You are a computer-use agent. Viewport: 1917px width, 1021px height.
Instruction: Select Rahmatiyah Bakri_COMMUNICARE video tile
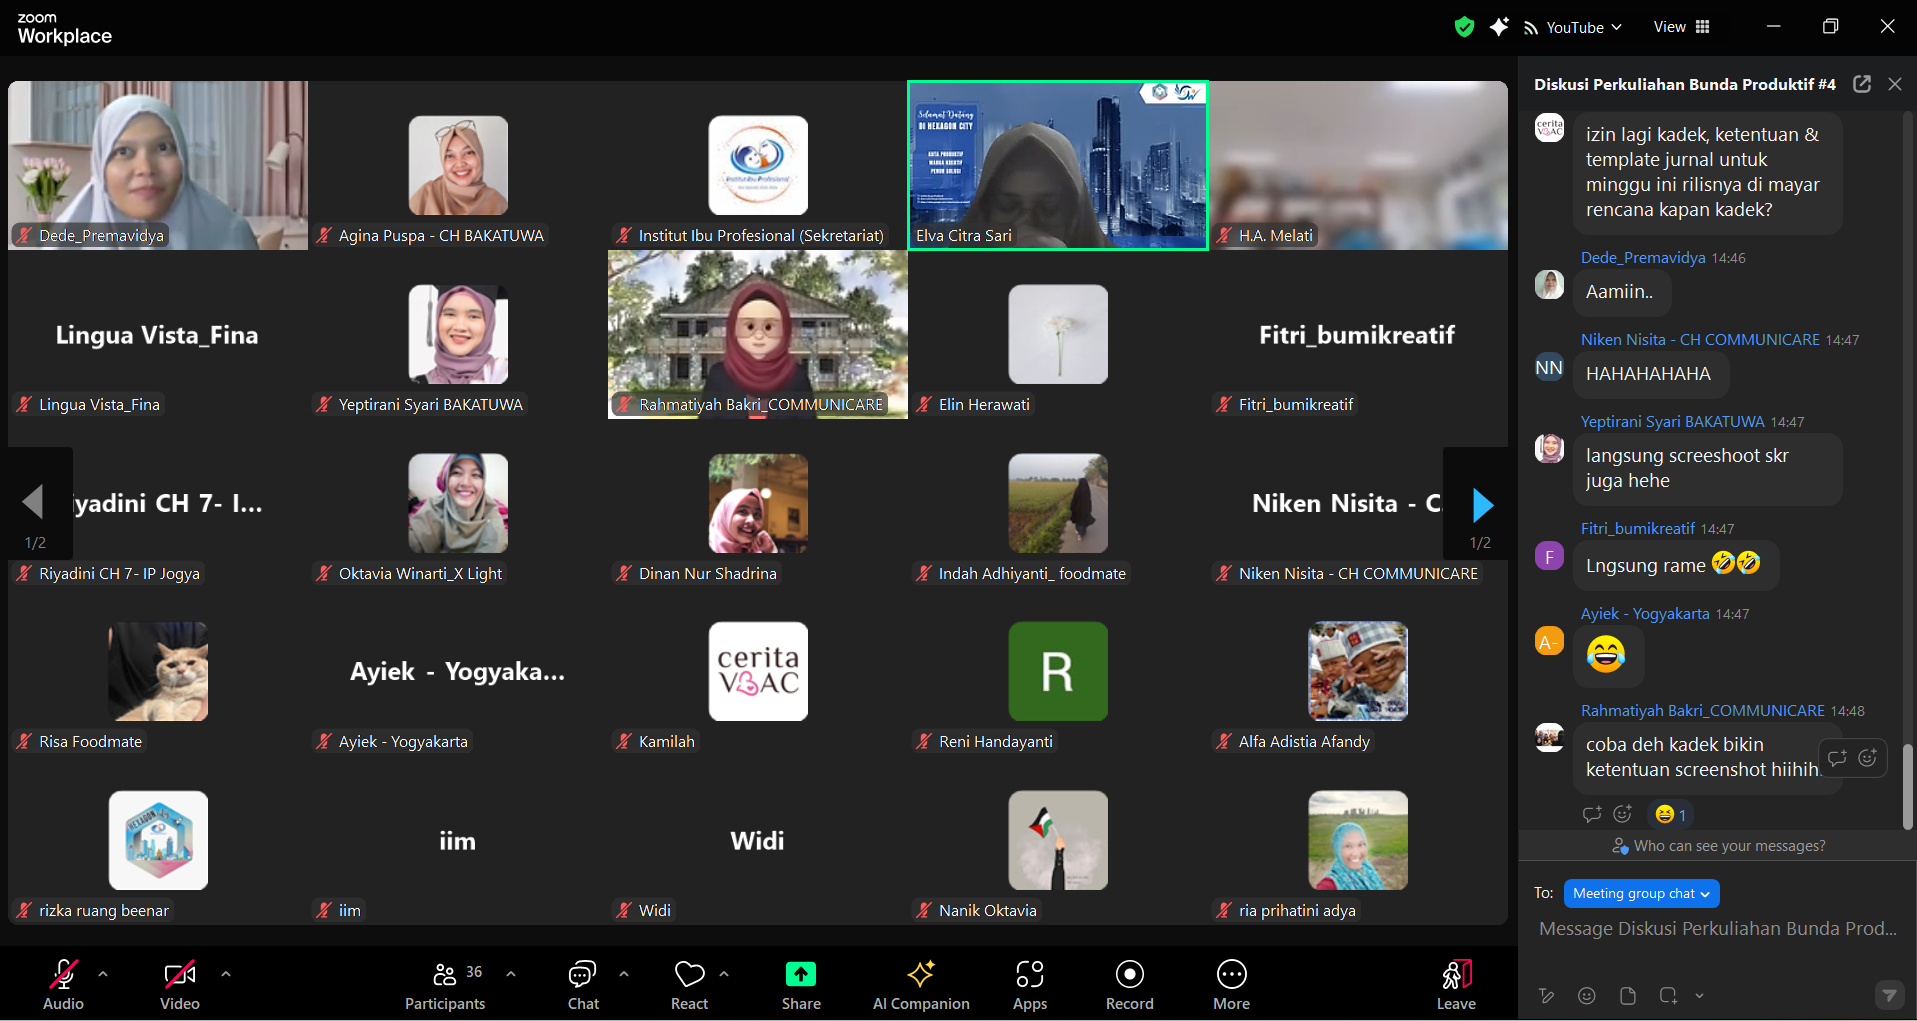tap(758, 334)
